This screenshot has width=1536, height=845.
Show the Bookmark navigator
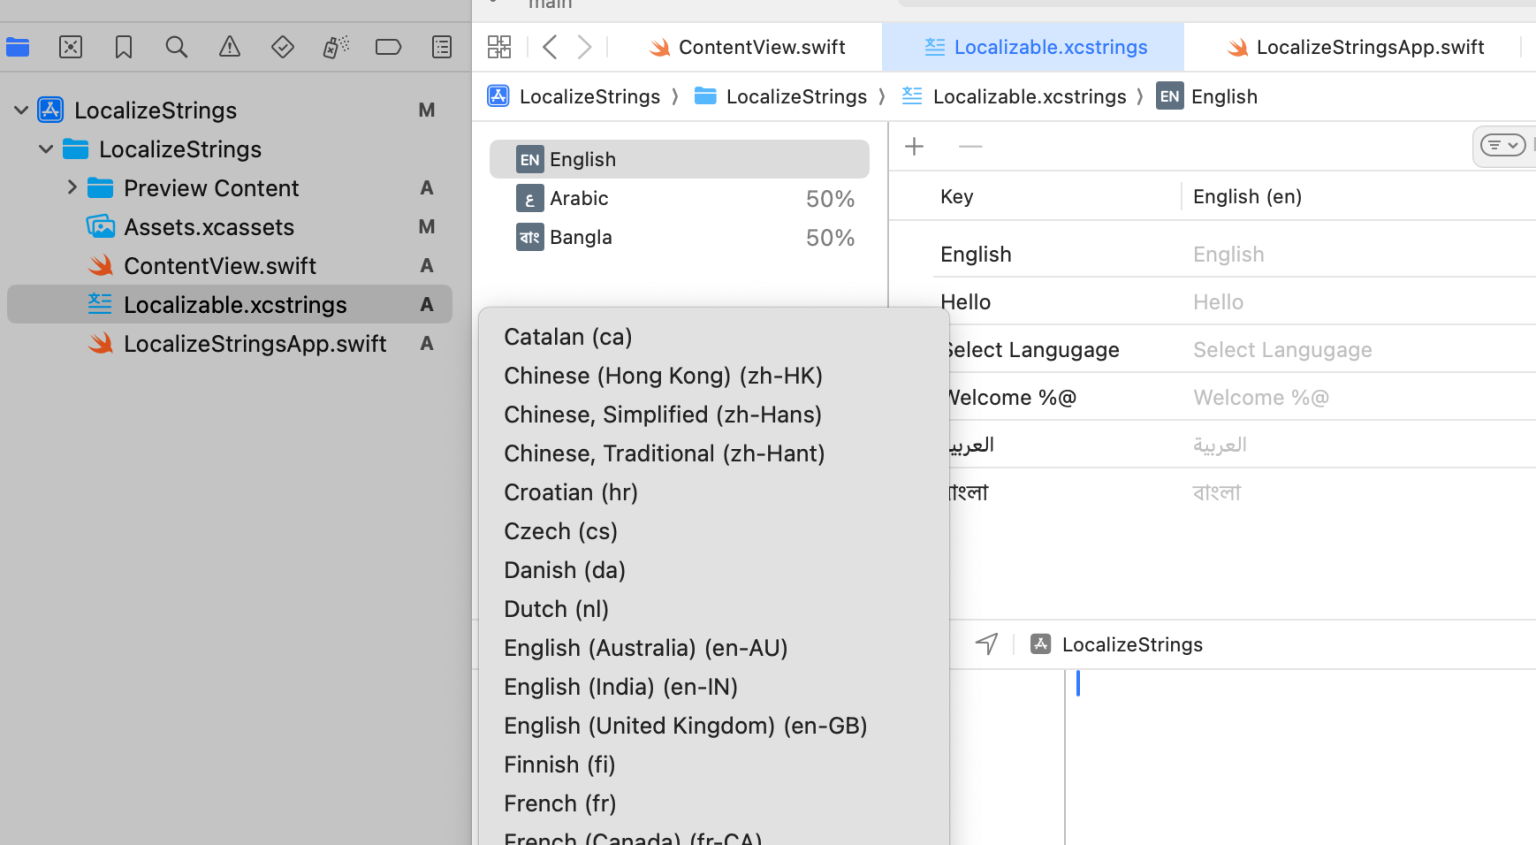(x=123, y=47)
